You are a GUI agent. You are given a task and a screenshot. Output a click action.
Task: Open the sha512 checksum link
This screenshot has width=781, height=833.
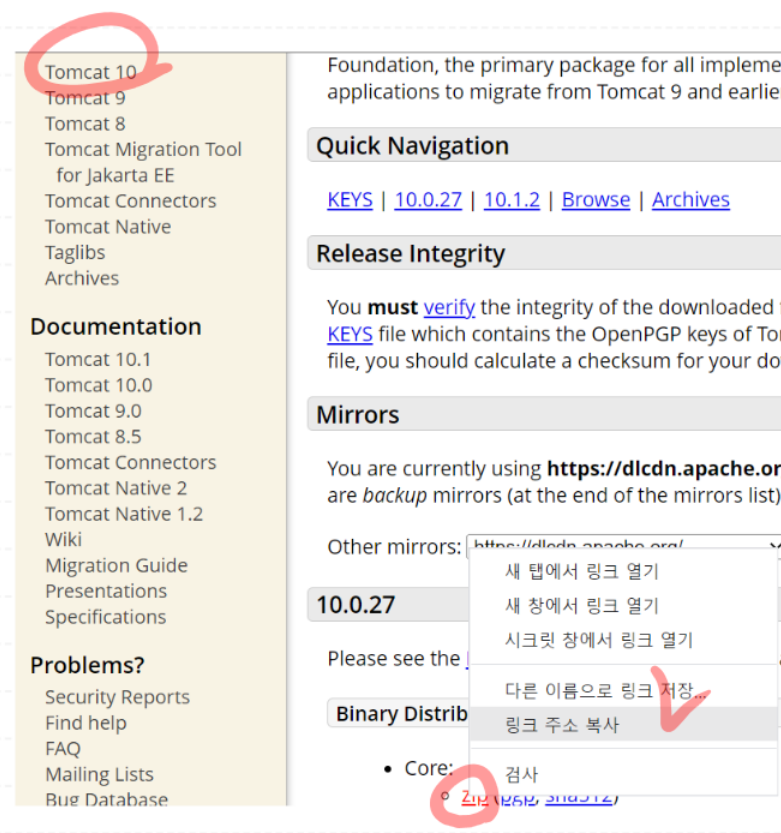[x=579, y=798]
